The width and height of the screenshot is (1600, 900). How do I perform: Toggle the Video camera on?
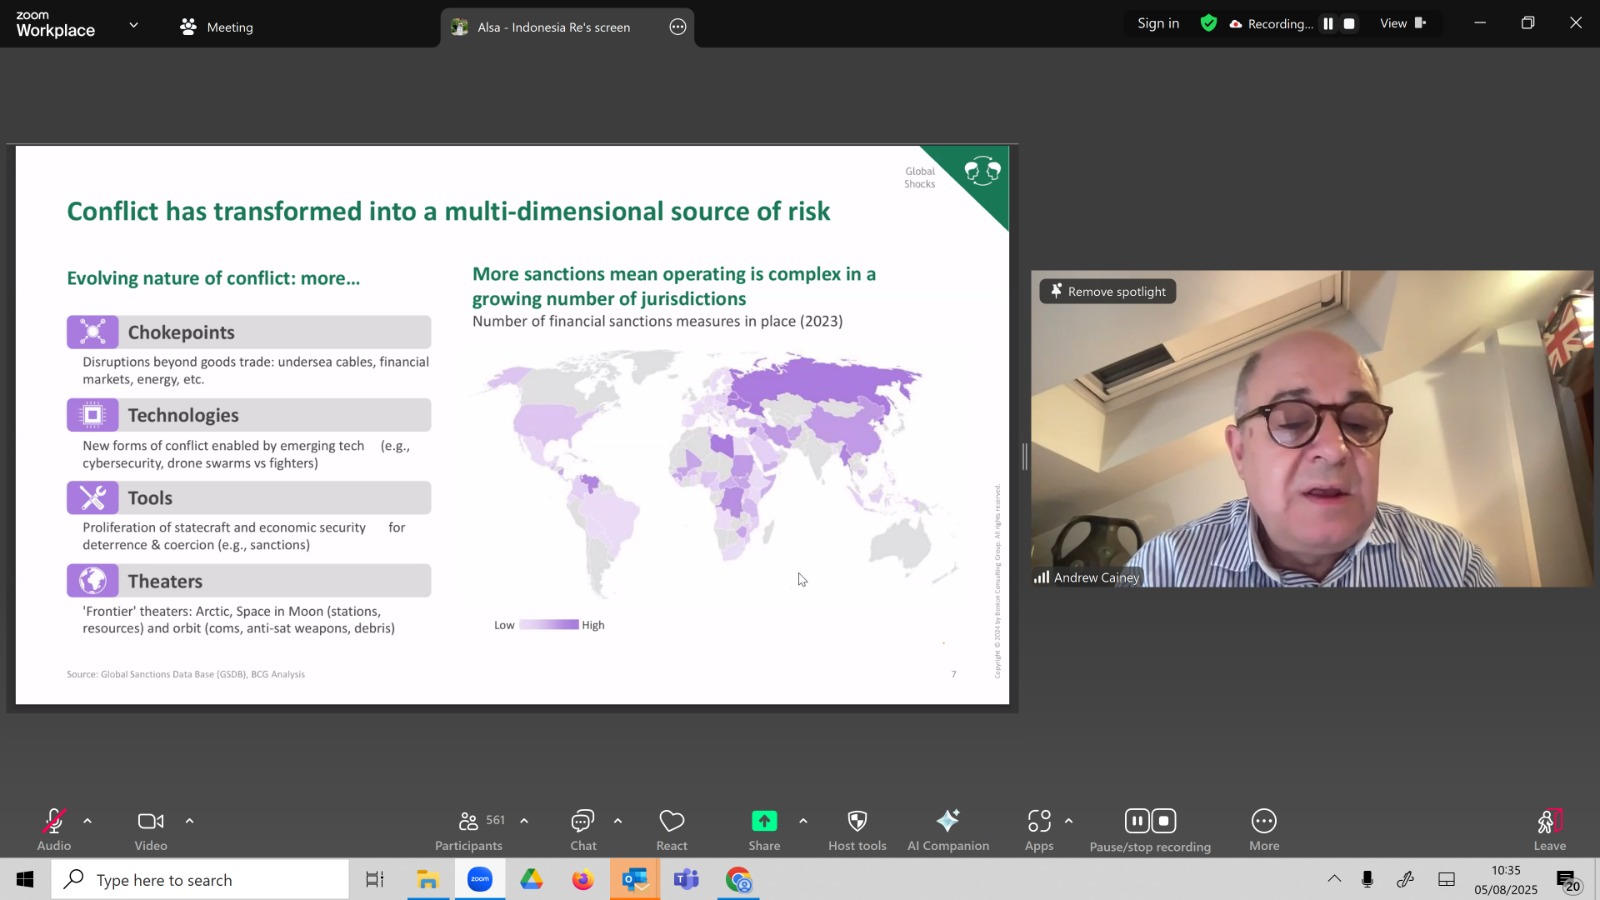[x=151, y=830]
